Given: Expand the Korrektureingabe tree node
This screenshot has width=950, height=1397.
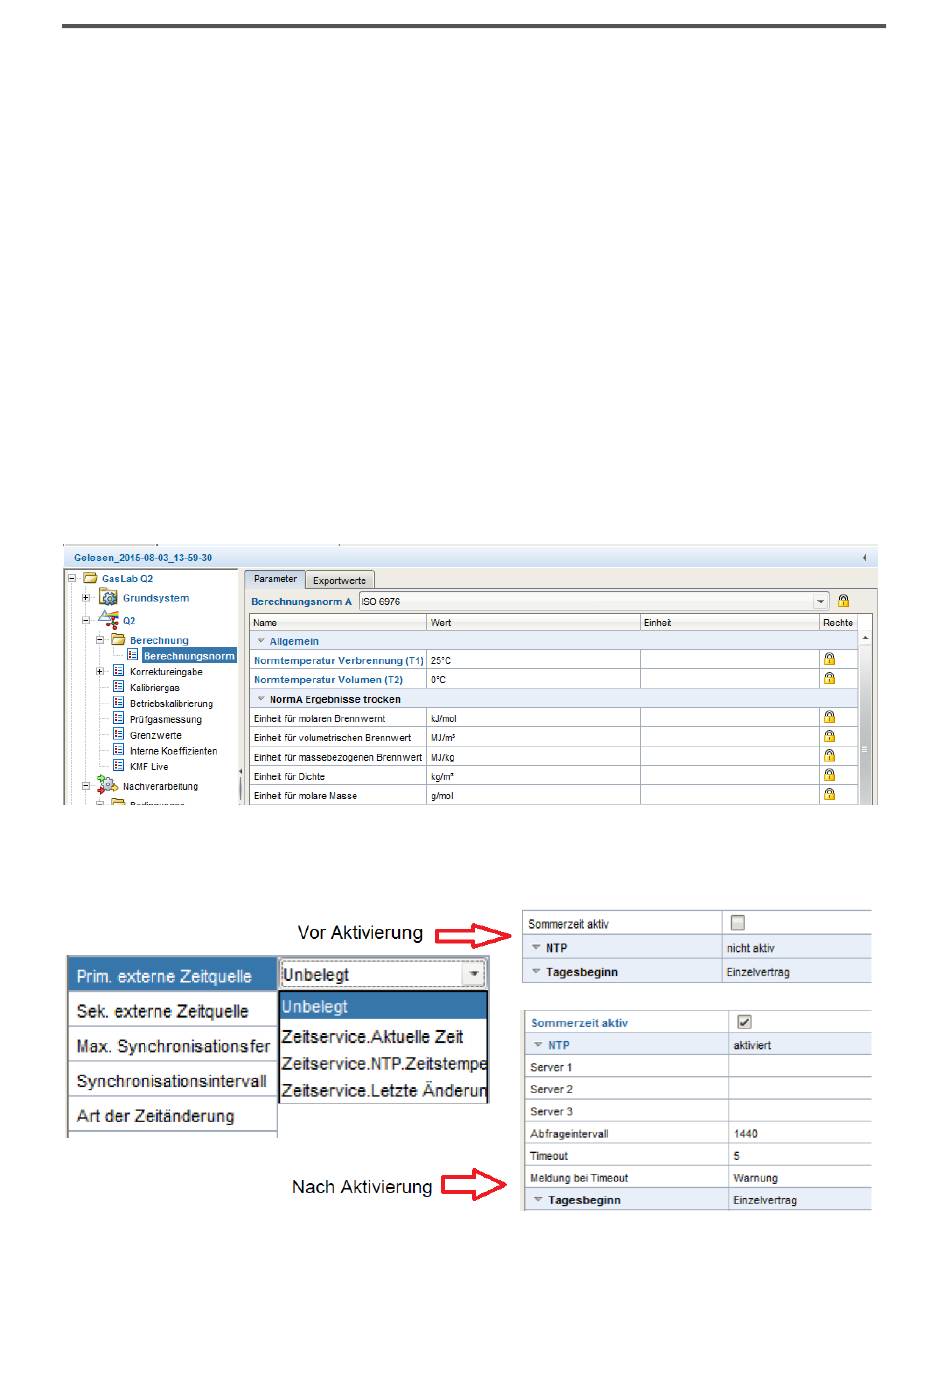Looking at the screenshot, I should (100, 672).
